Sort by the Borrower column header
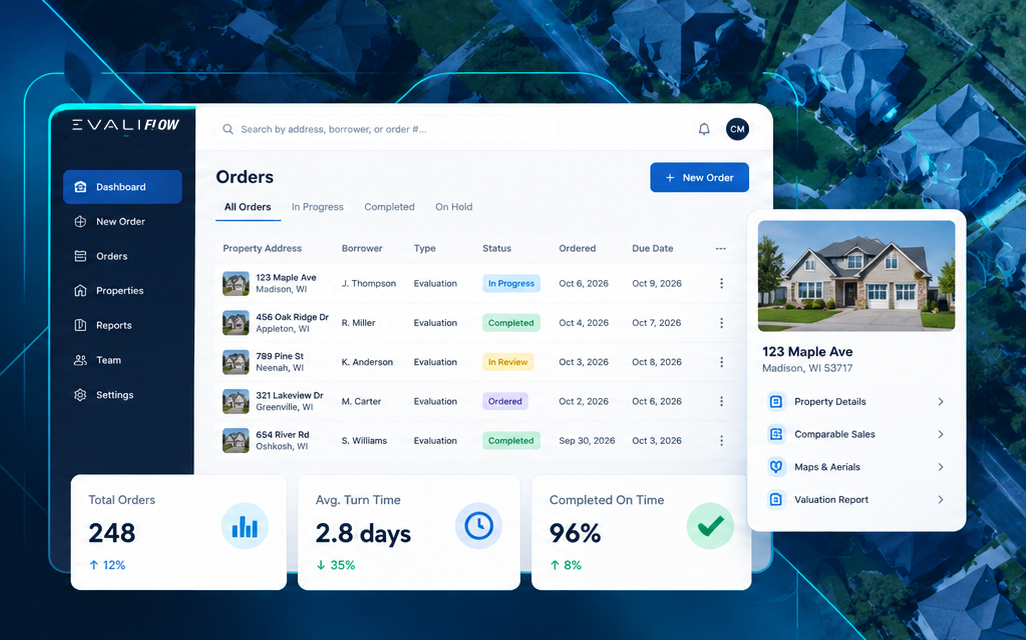 362,249
